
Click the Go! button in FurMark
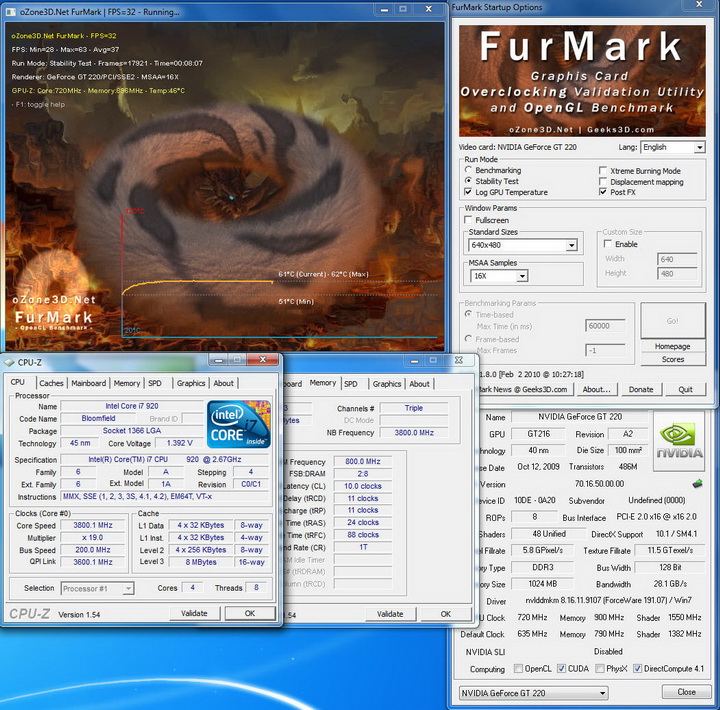[x=673, y=321]
